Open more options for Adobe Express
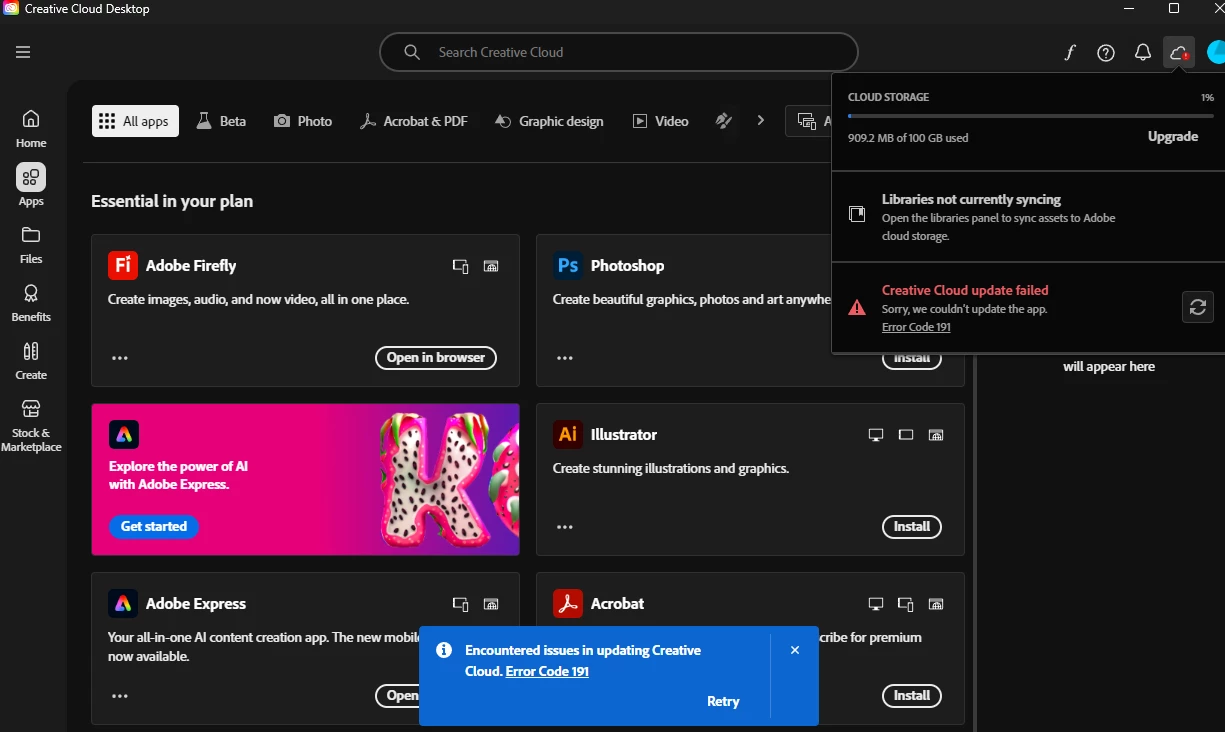The image size is (1225, 732). (x=120, y=696)
